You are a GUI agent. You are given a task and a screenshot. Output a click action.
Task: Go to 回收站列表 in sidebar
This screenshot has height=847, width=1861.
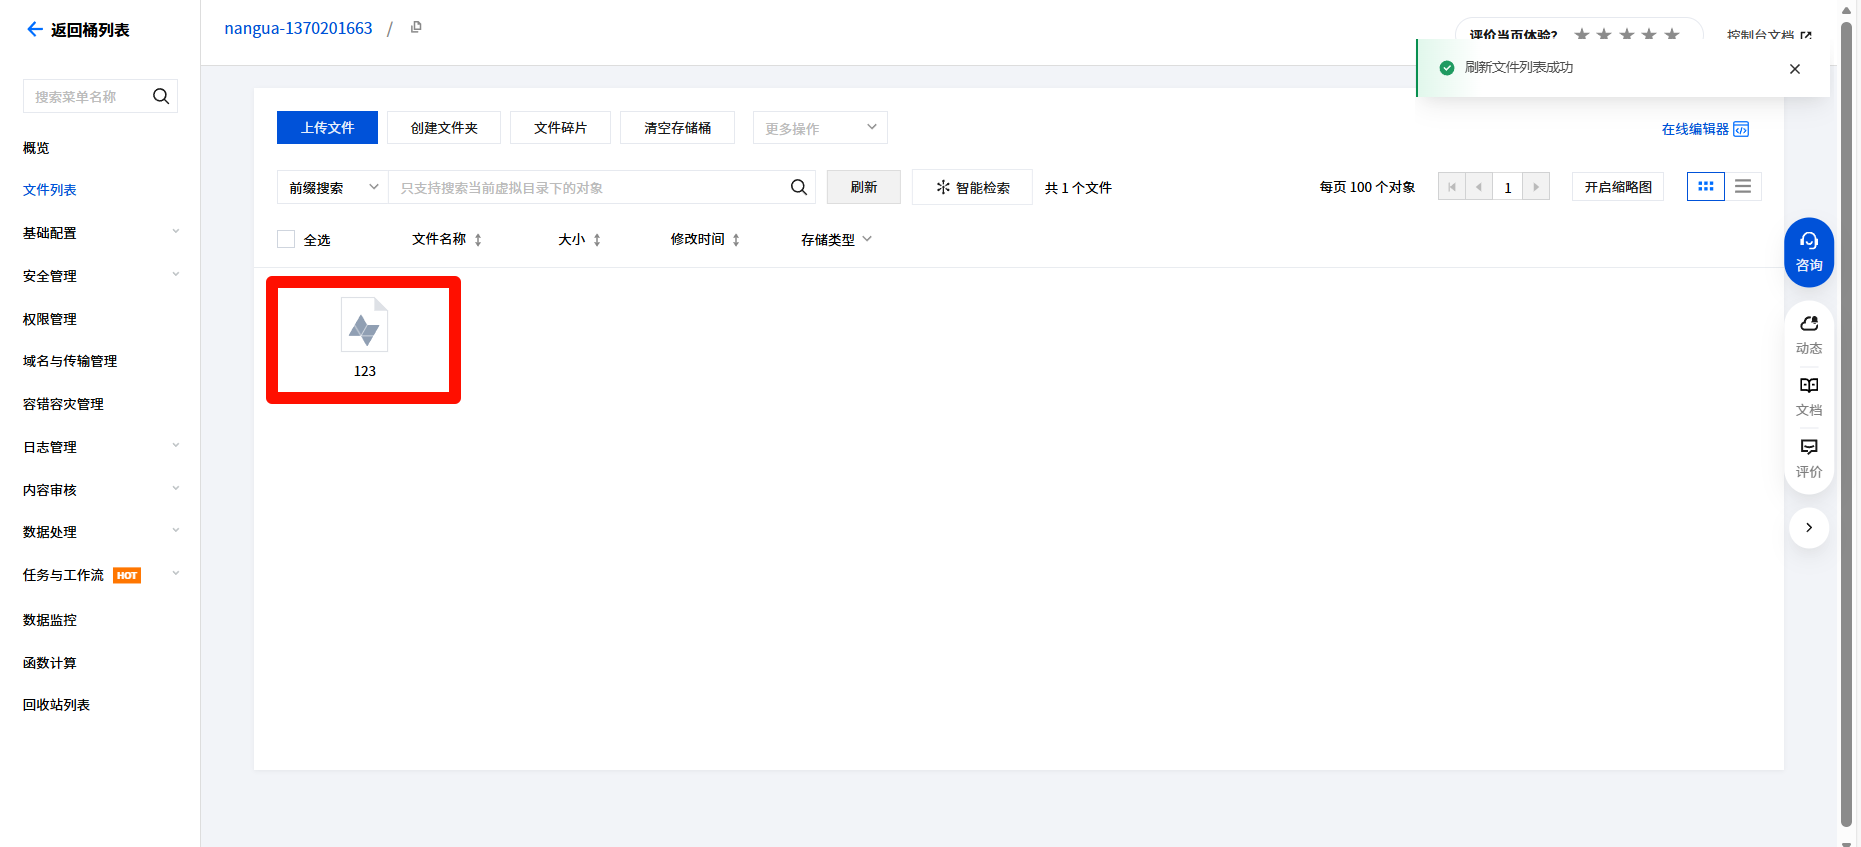pos(57,705)
